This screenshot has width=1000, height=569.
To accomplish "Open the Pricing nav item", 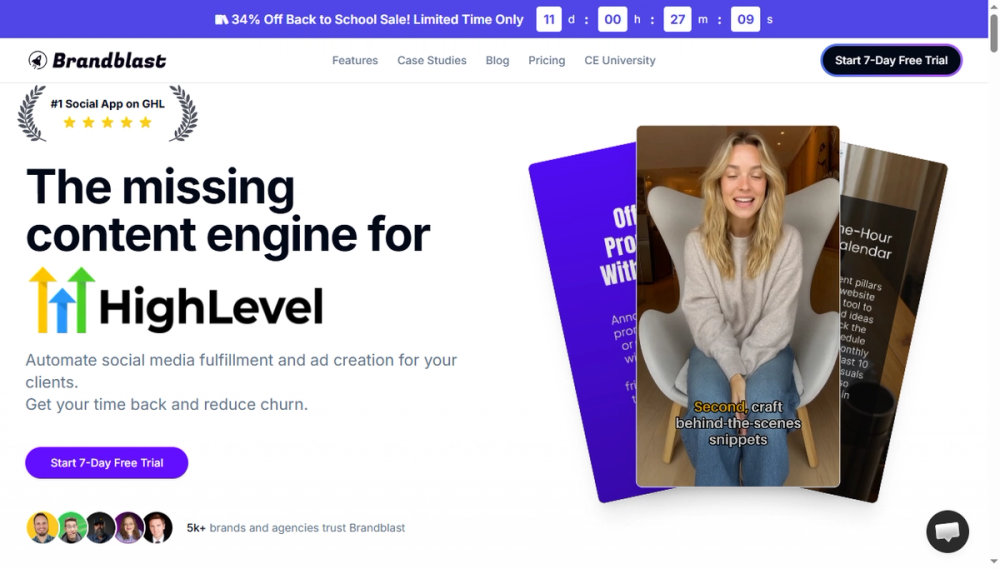I will coord(547,60).
